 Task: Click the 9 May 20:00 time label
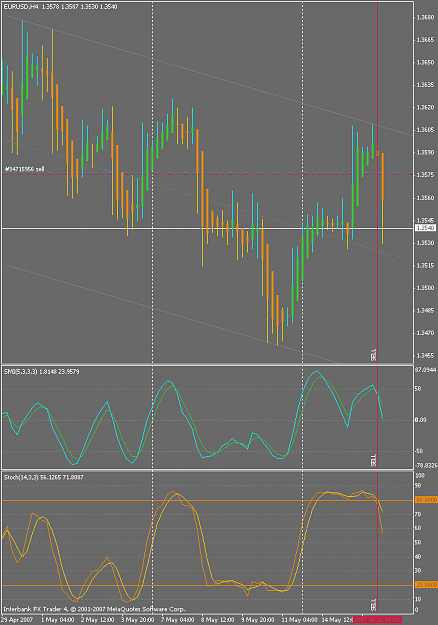pyautogui.click(x=257, y=620)
